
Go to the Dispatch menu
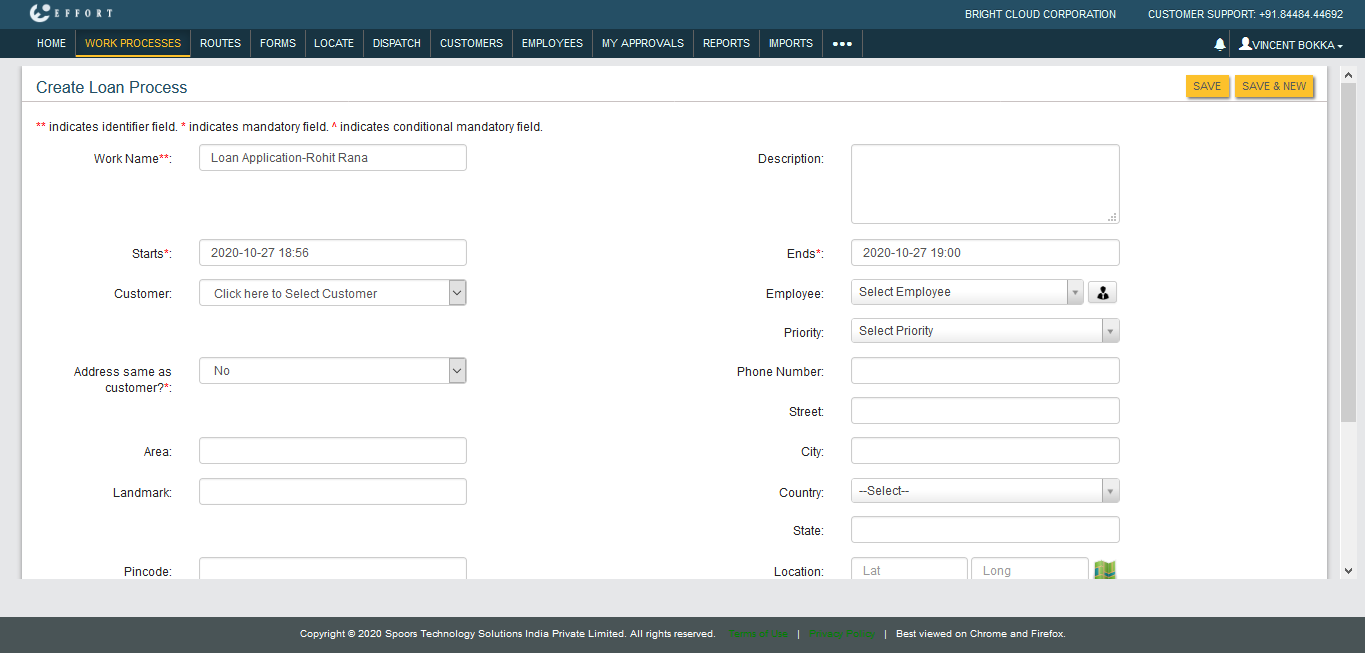tap(397, 44)
